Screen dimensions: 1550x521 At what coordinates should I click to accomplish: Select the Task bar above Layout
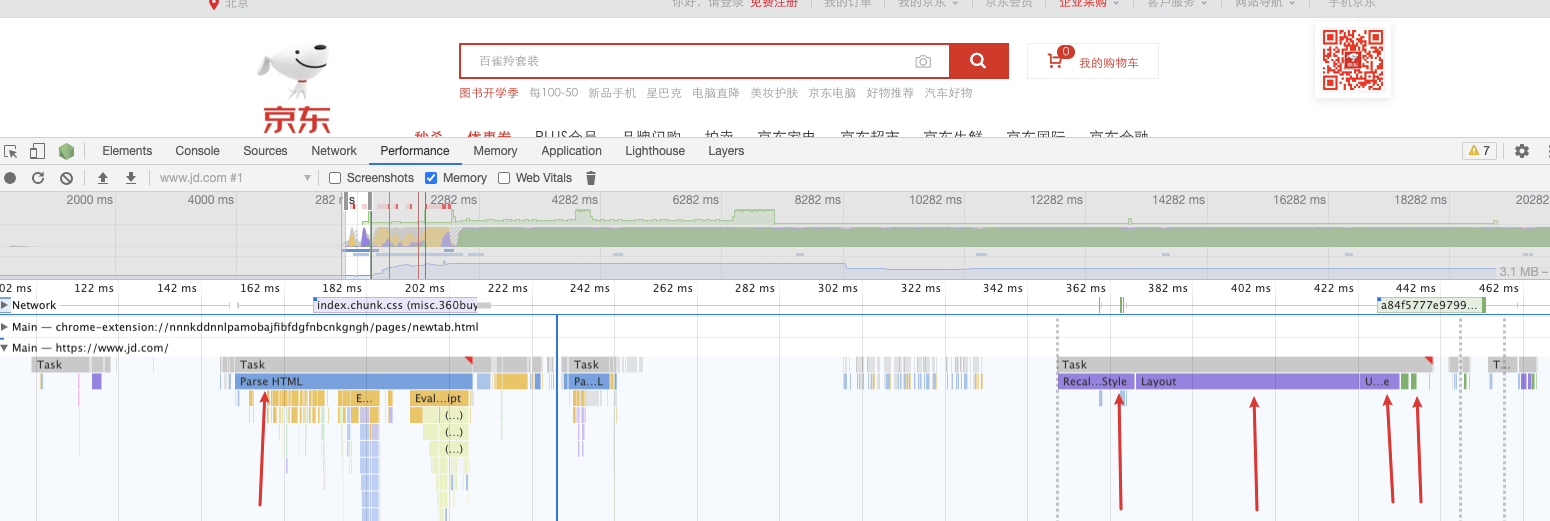coord(1245,364)
